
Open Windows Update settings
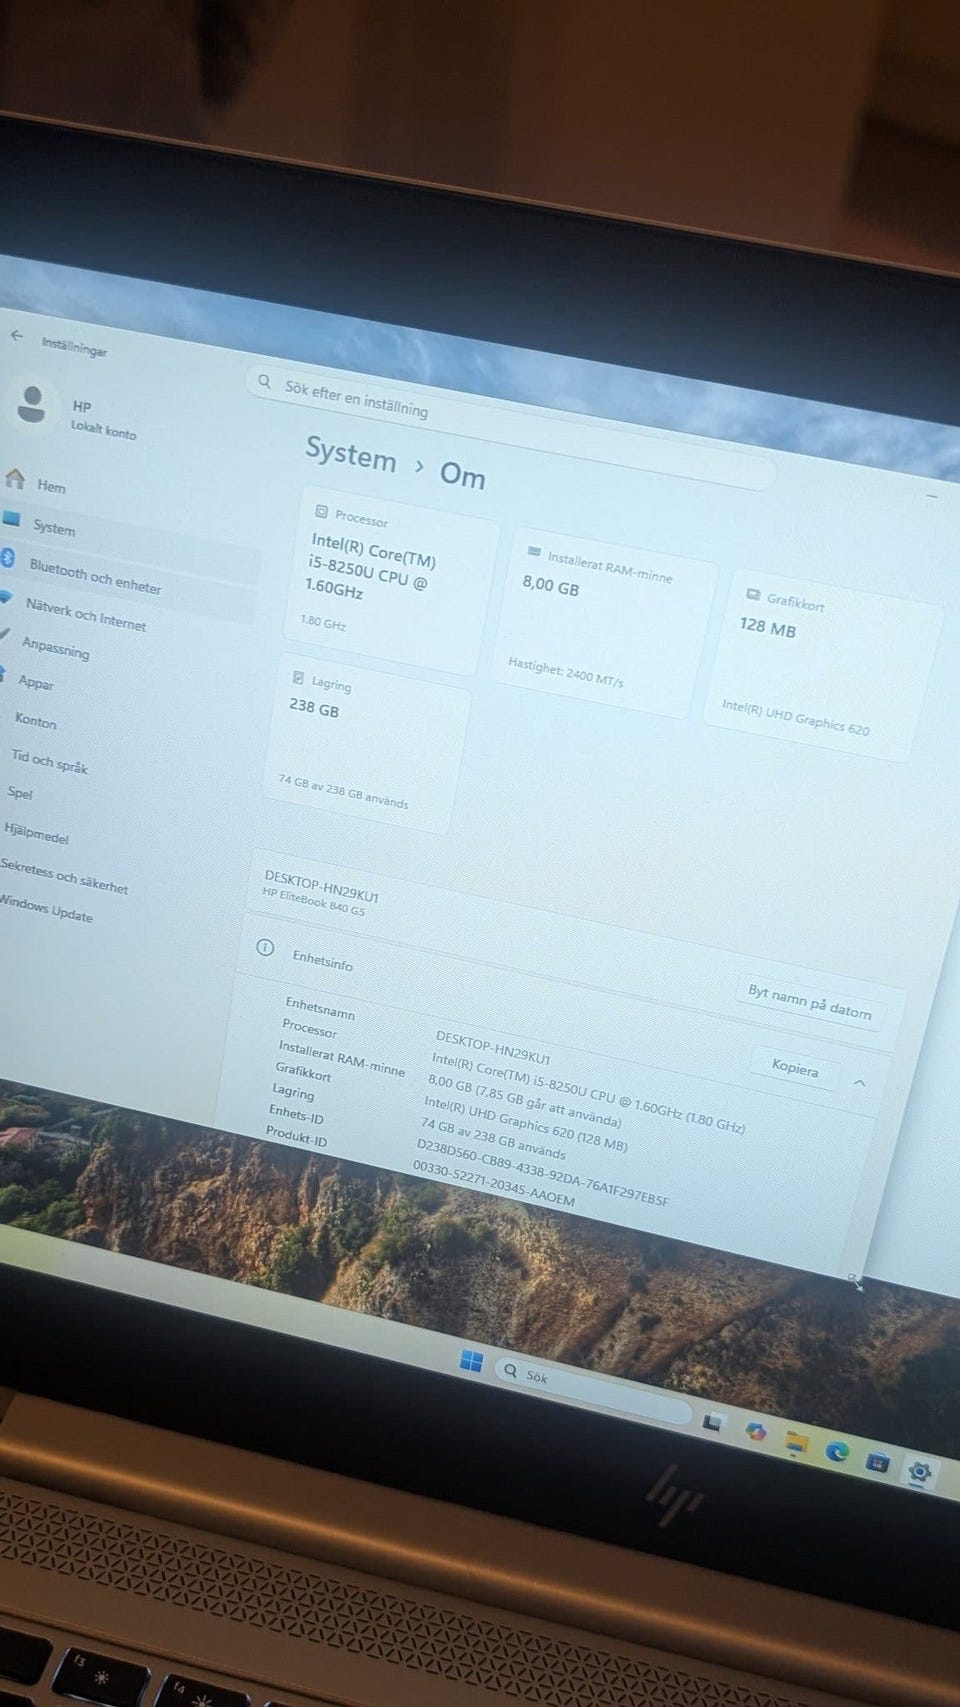click(46, 909)
